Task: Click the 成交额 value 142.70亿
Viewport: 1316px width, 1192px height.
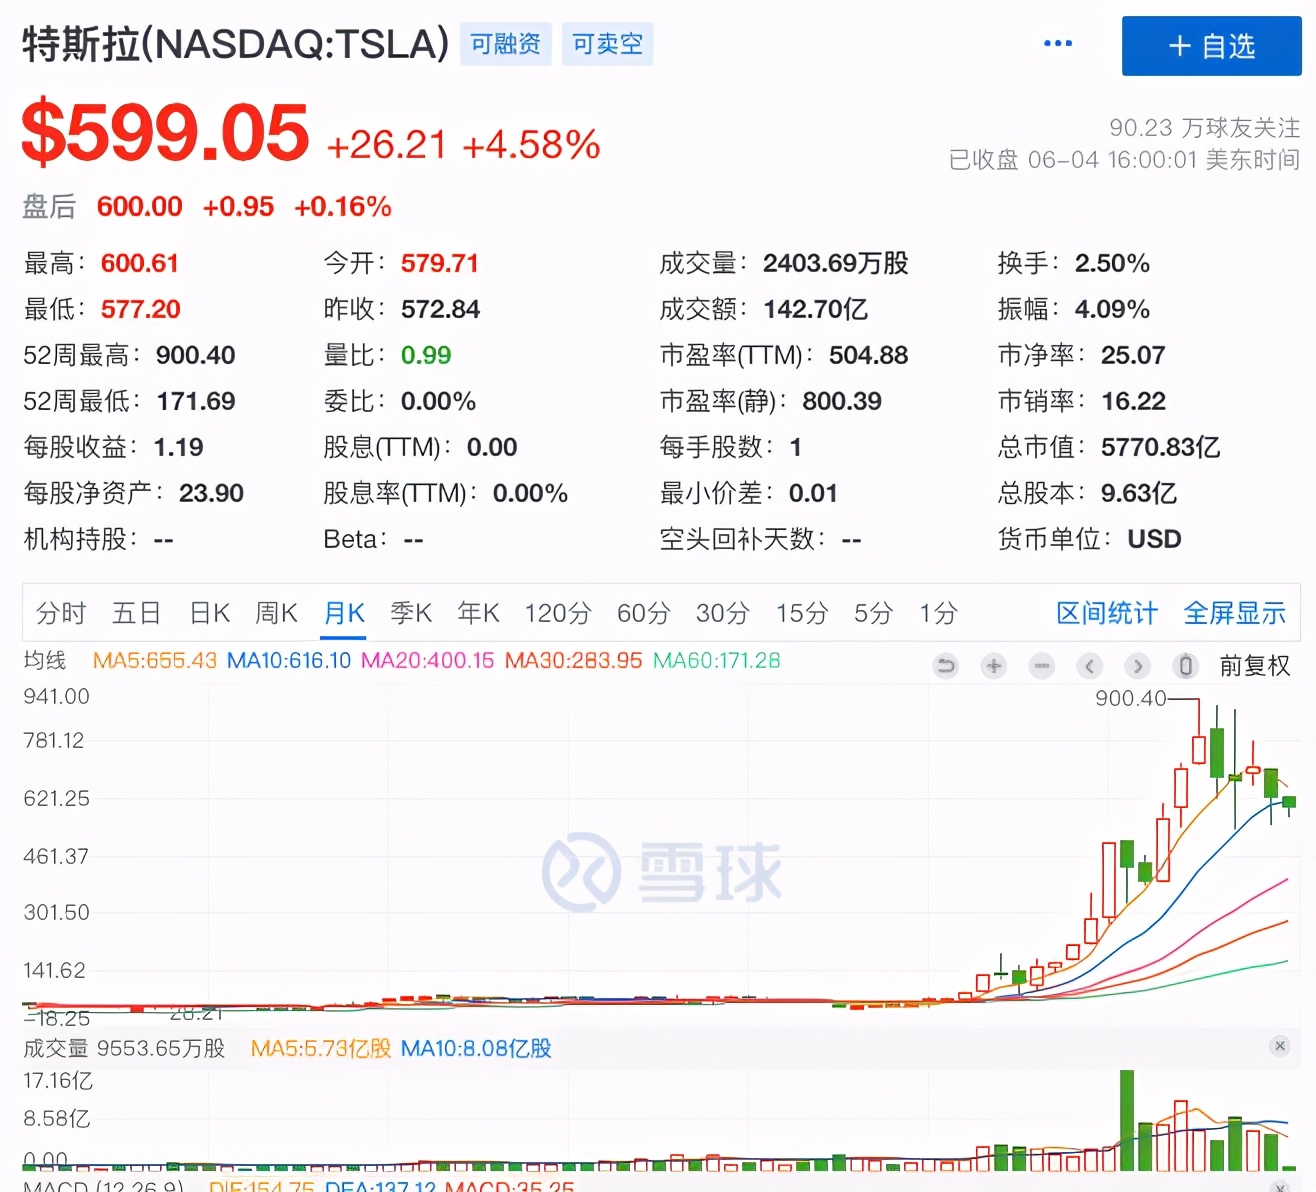Action: click(x=815, y=309)
